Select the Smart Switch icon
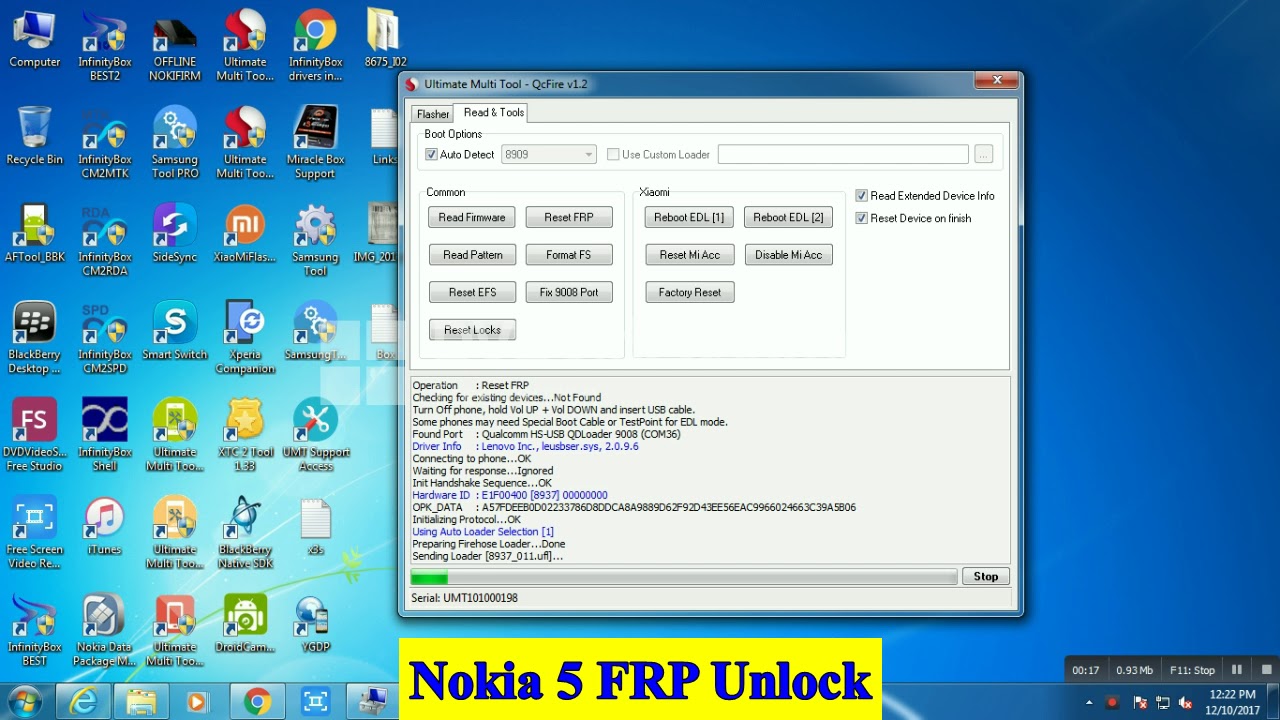This screenshot has width=1280, height=720. [175, 331]
